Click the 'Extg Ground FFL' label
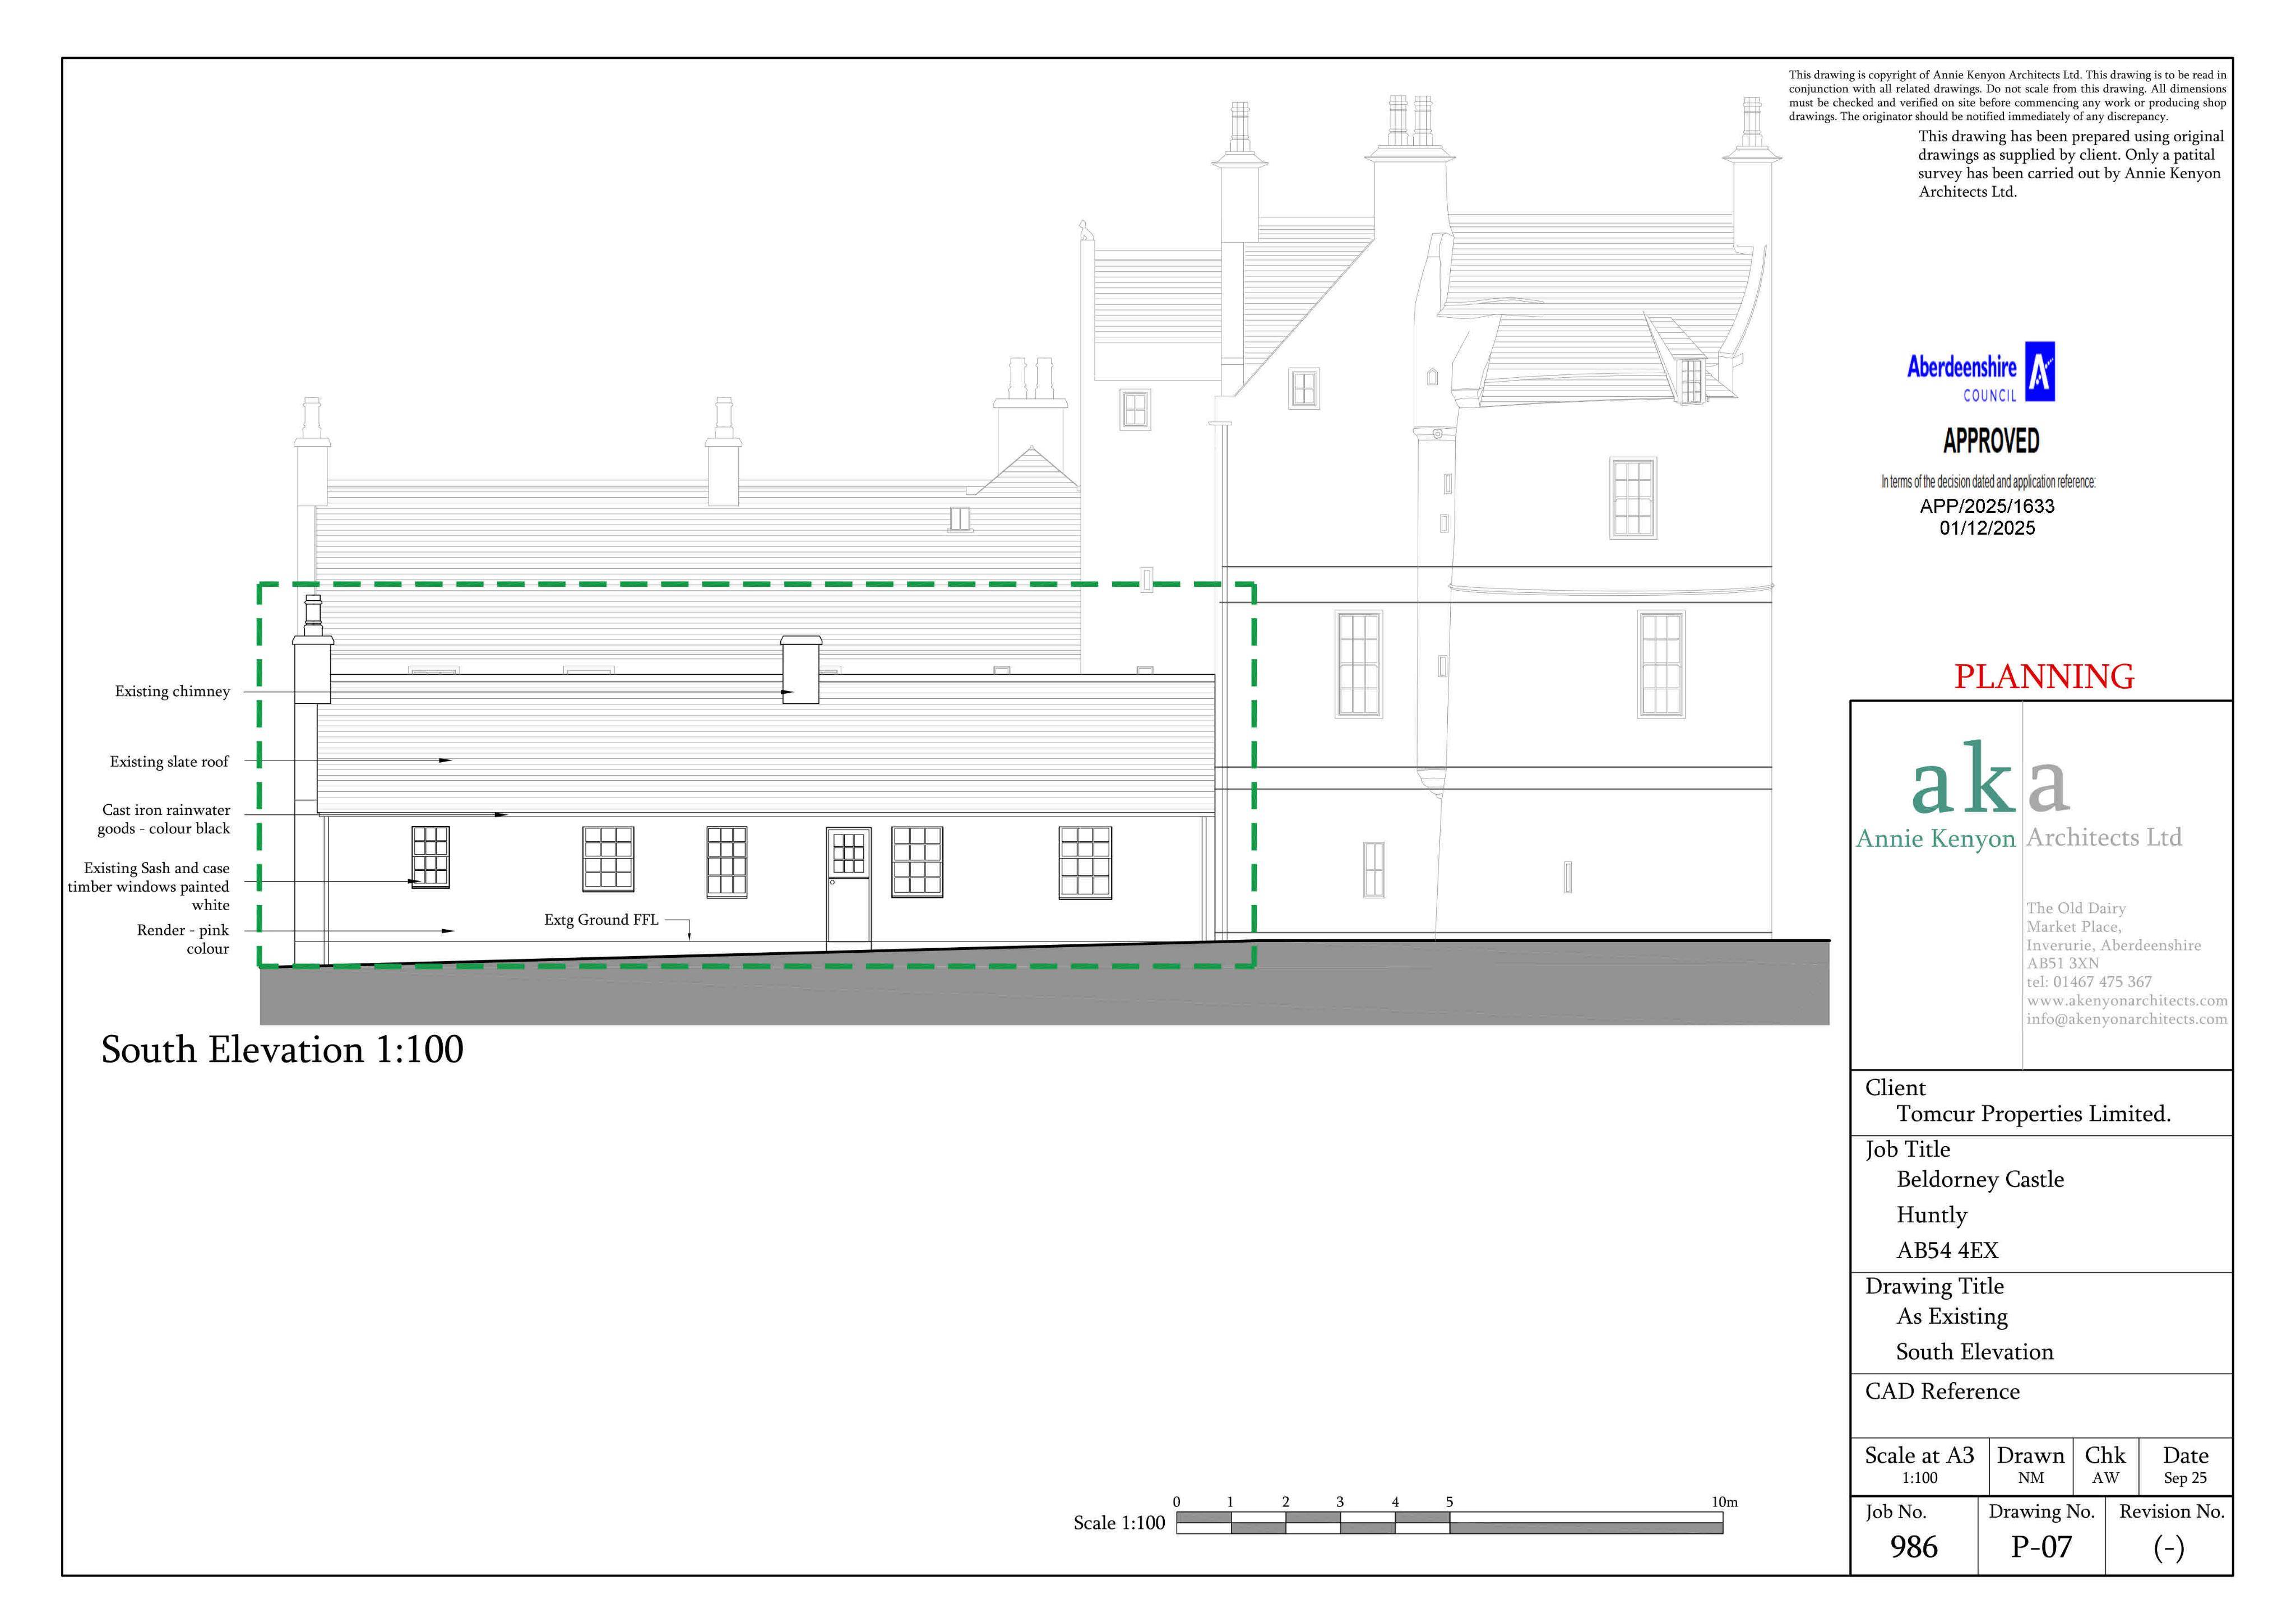 pyautogui.click(x=601, y=920)
